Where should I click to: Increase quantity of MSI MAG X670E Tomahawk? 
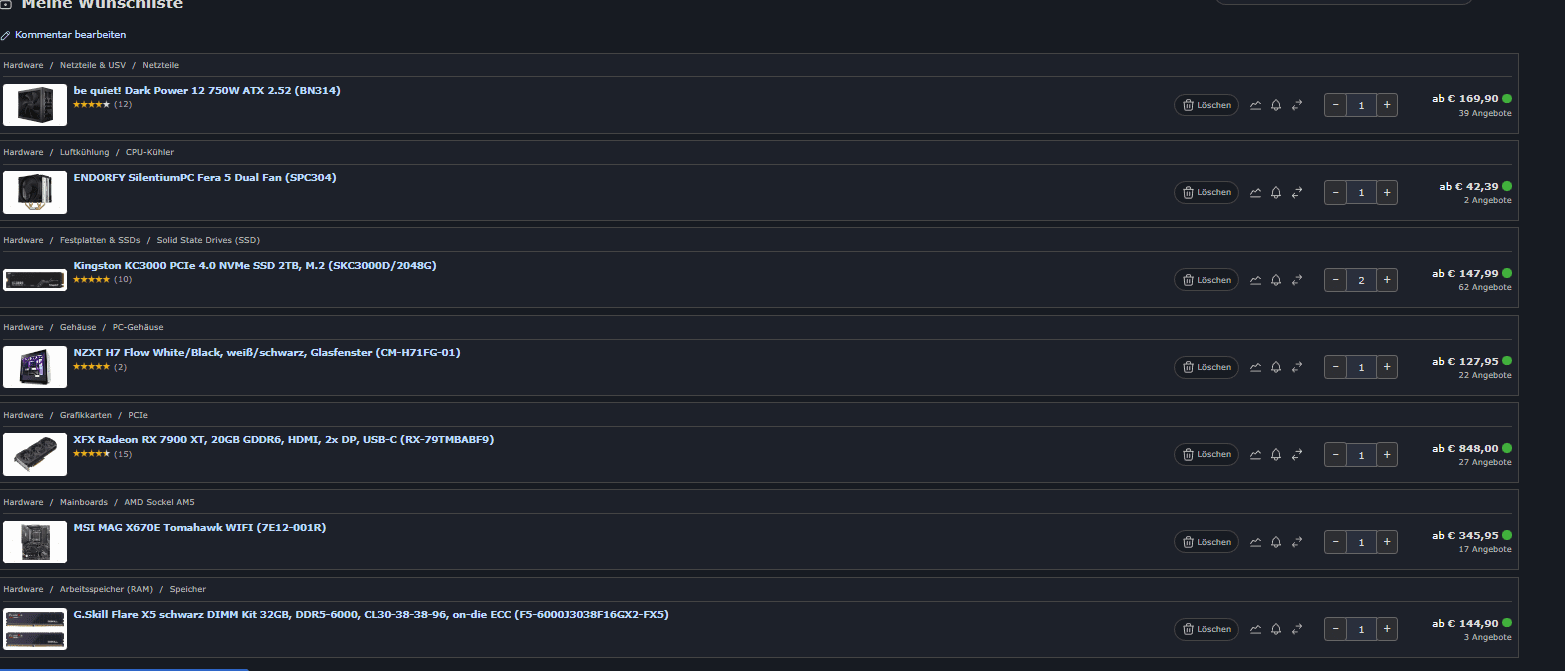pos(1386,542)
